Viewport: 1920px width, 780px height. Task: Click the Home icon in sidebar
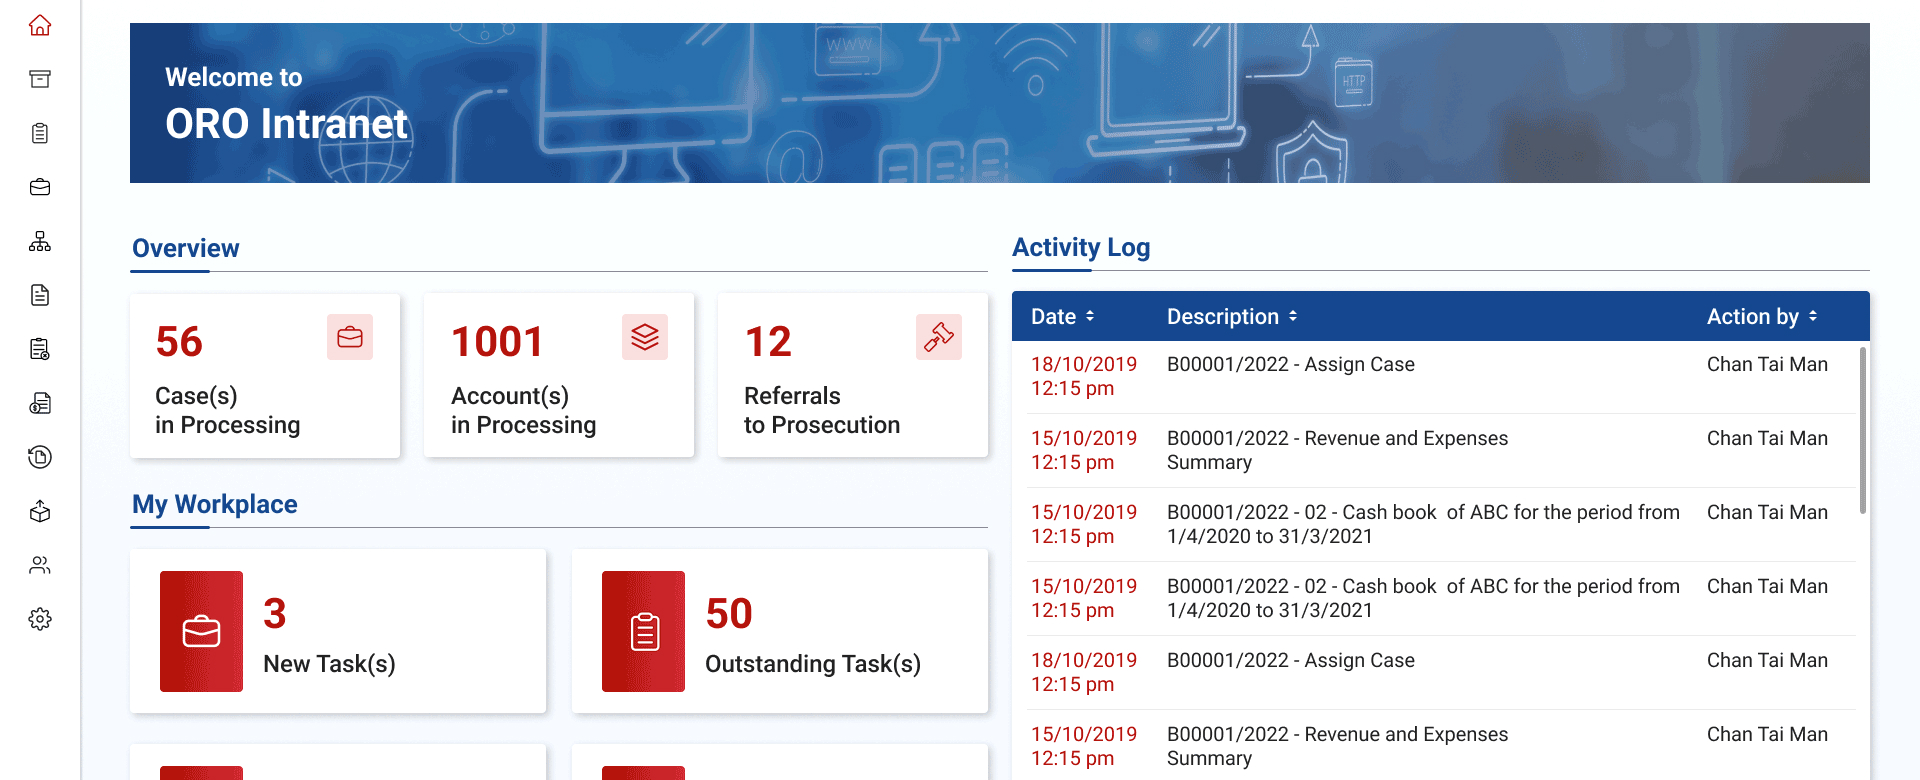pos(40,25)
